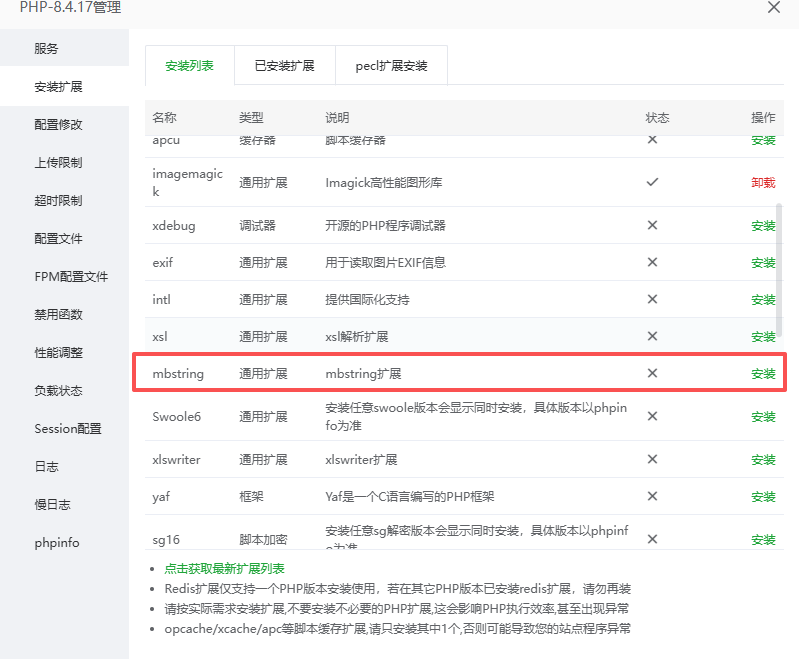Image resolution: width=799 pixels, height=659 pixels.
Task: Install the mbstring extension
Action: coord(763,374)
